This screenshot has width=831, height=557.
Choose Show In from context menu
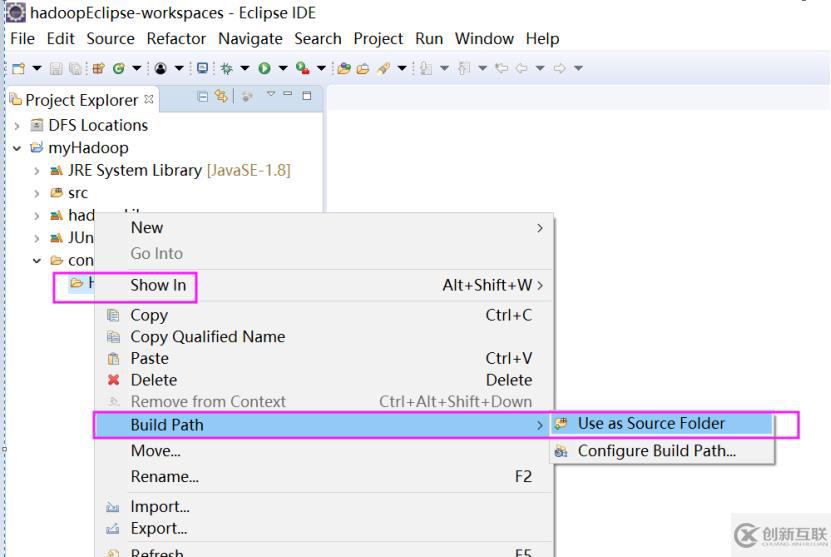(324, 285)
